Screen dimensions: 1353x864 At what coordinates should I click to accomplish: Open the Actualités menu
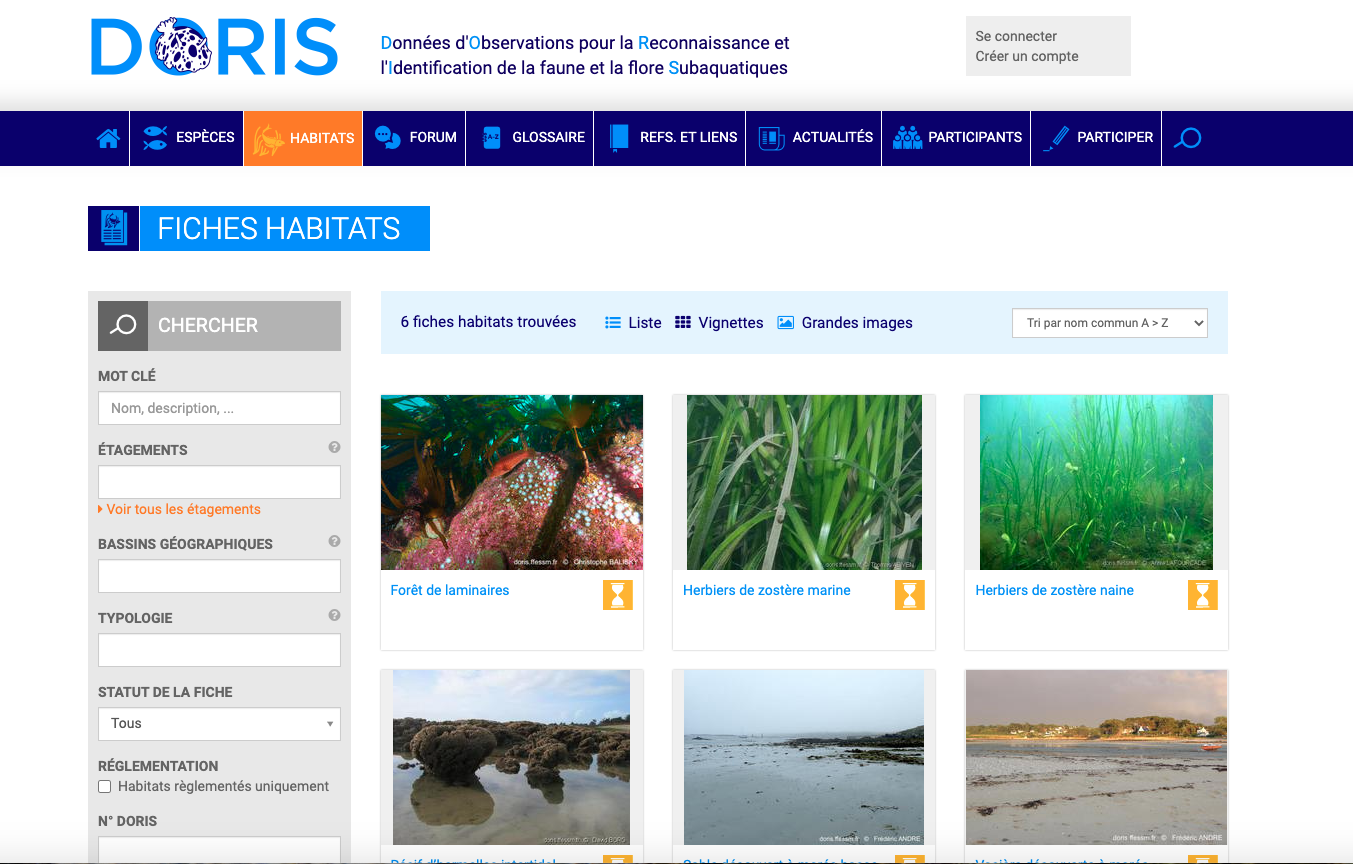(814, 138)
